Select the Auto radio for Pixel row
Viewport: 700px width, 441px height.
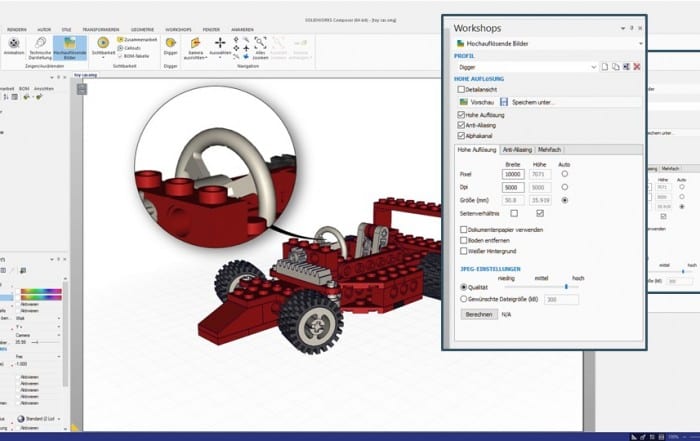pyautogui.click(x=565, y=174)
